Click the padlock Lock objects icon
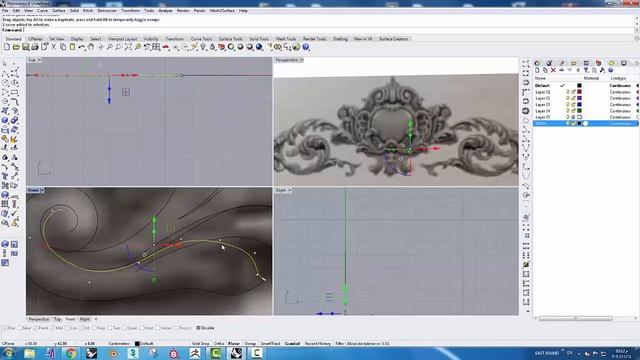Screen dimensions: 640x360 (x=212, y=47)
